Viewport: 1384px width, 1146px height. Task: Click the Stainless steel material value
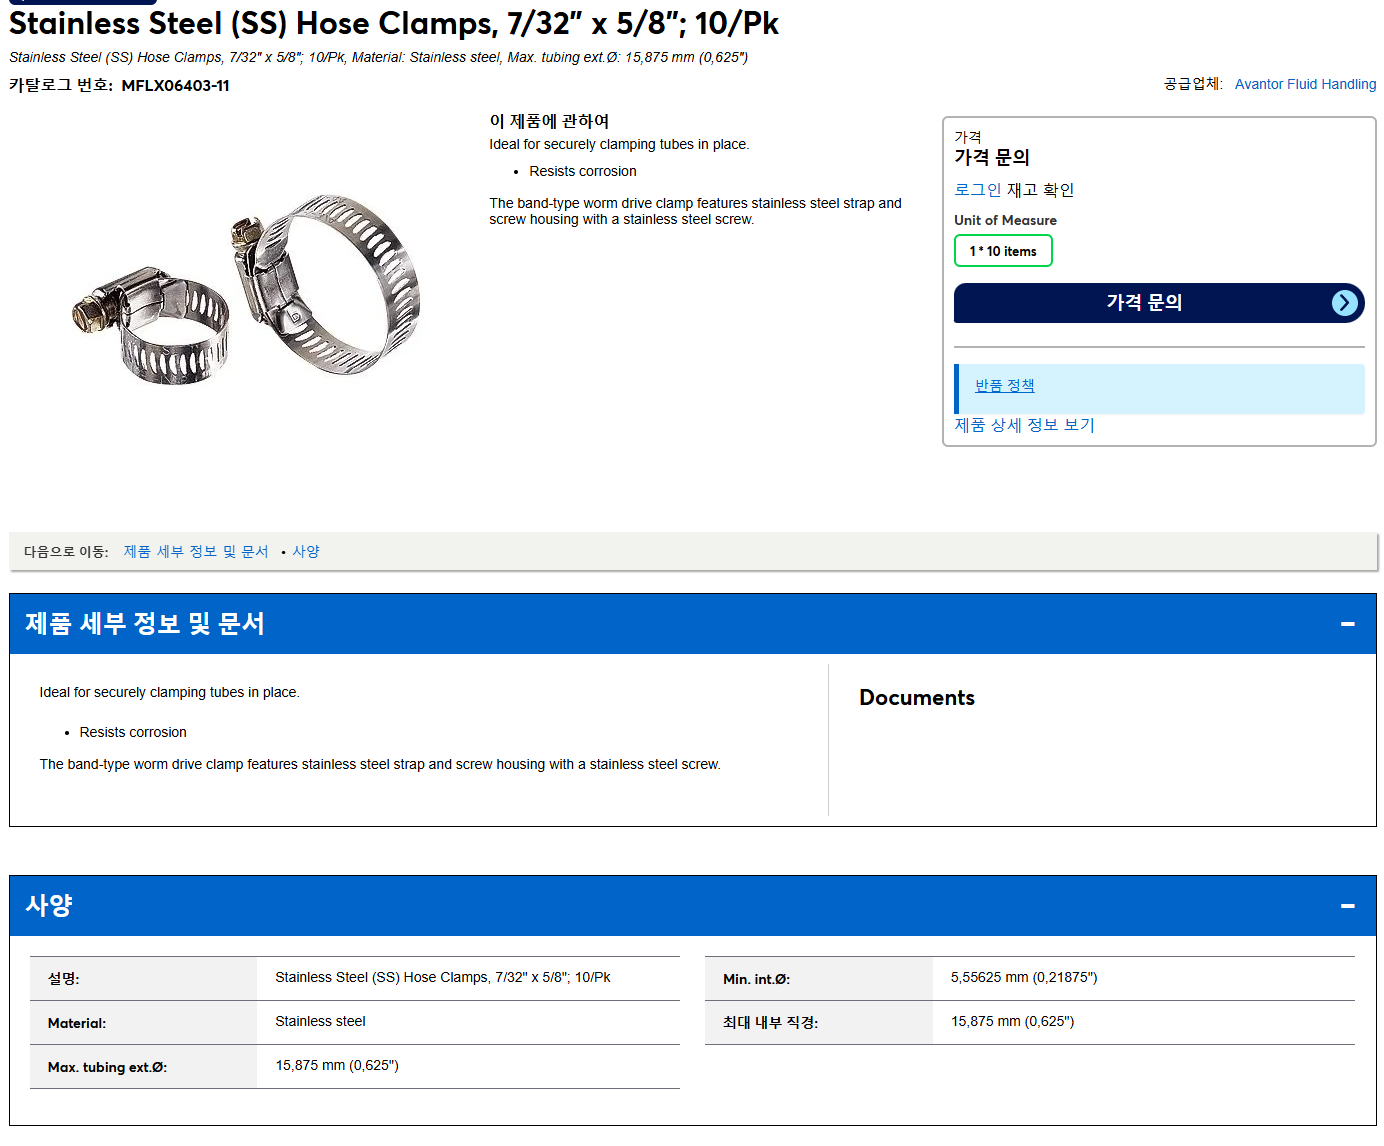pyautogui.click(x=320, y=1022)
